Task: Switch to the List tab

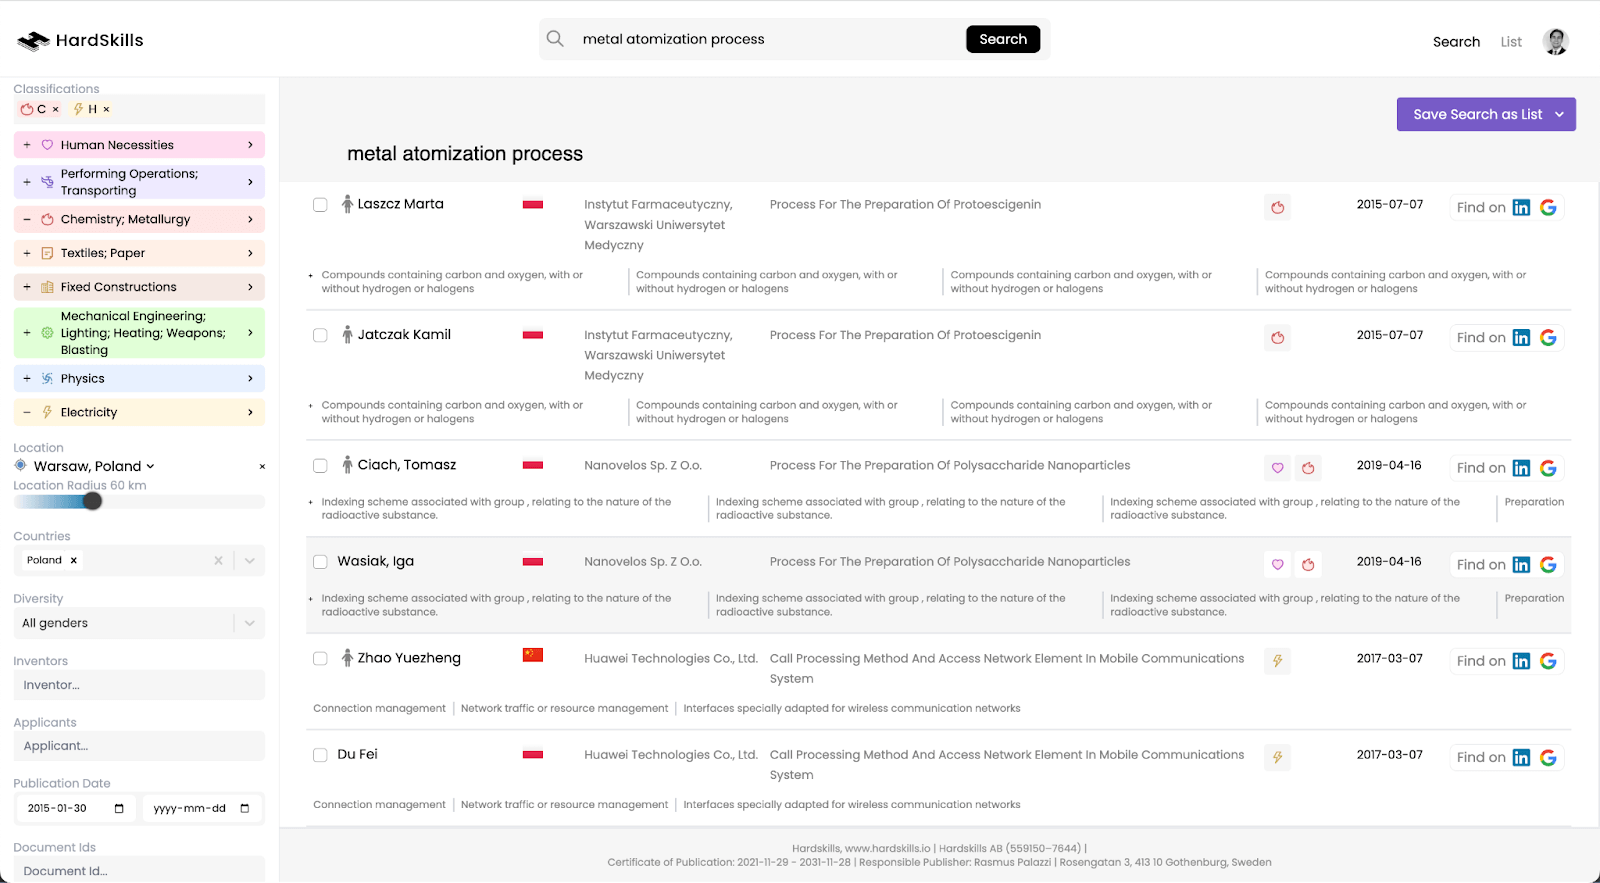Action: 1511,42
